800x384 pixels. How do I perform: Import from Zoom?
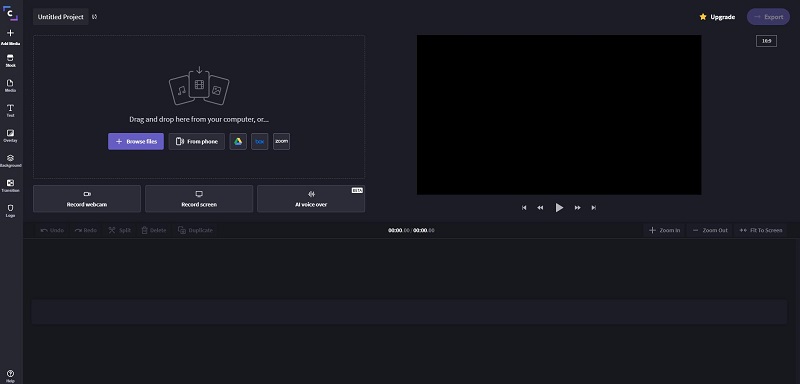click(282, 141)
